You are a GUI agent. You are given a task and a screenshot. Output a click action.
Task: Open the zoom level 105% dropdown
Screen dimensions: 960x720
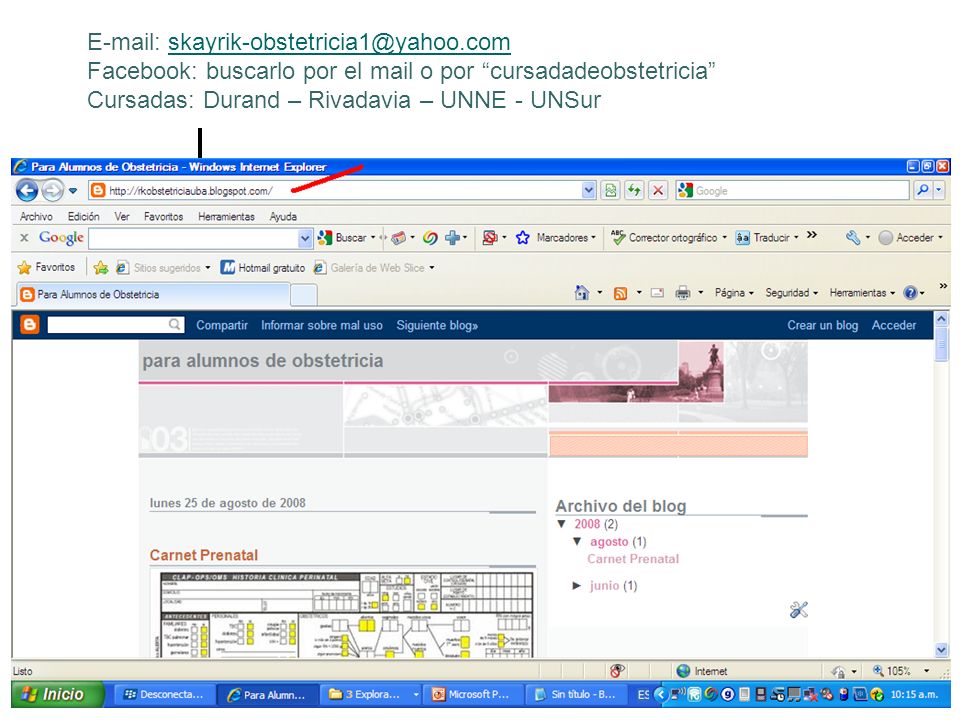(926, 671)
